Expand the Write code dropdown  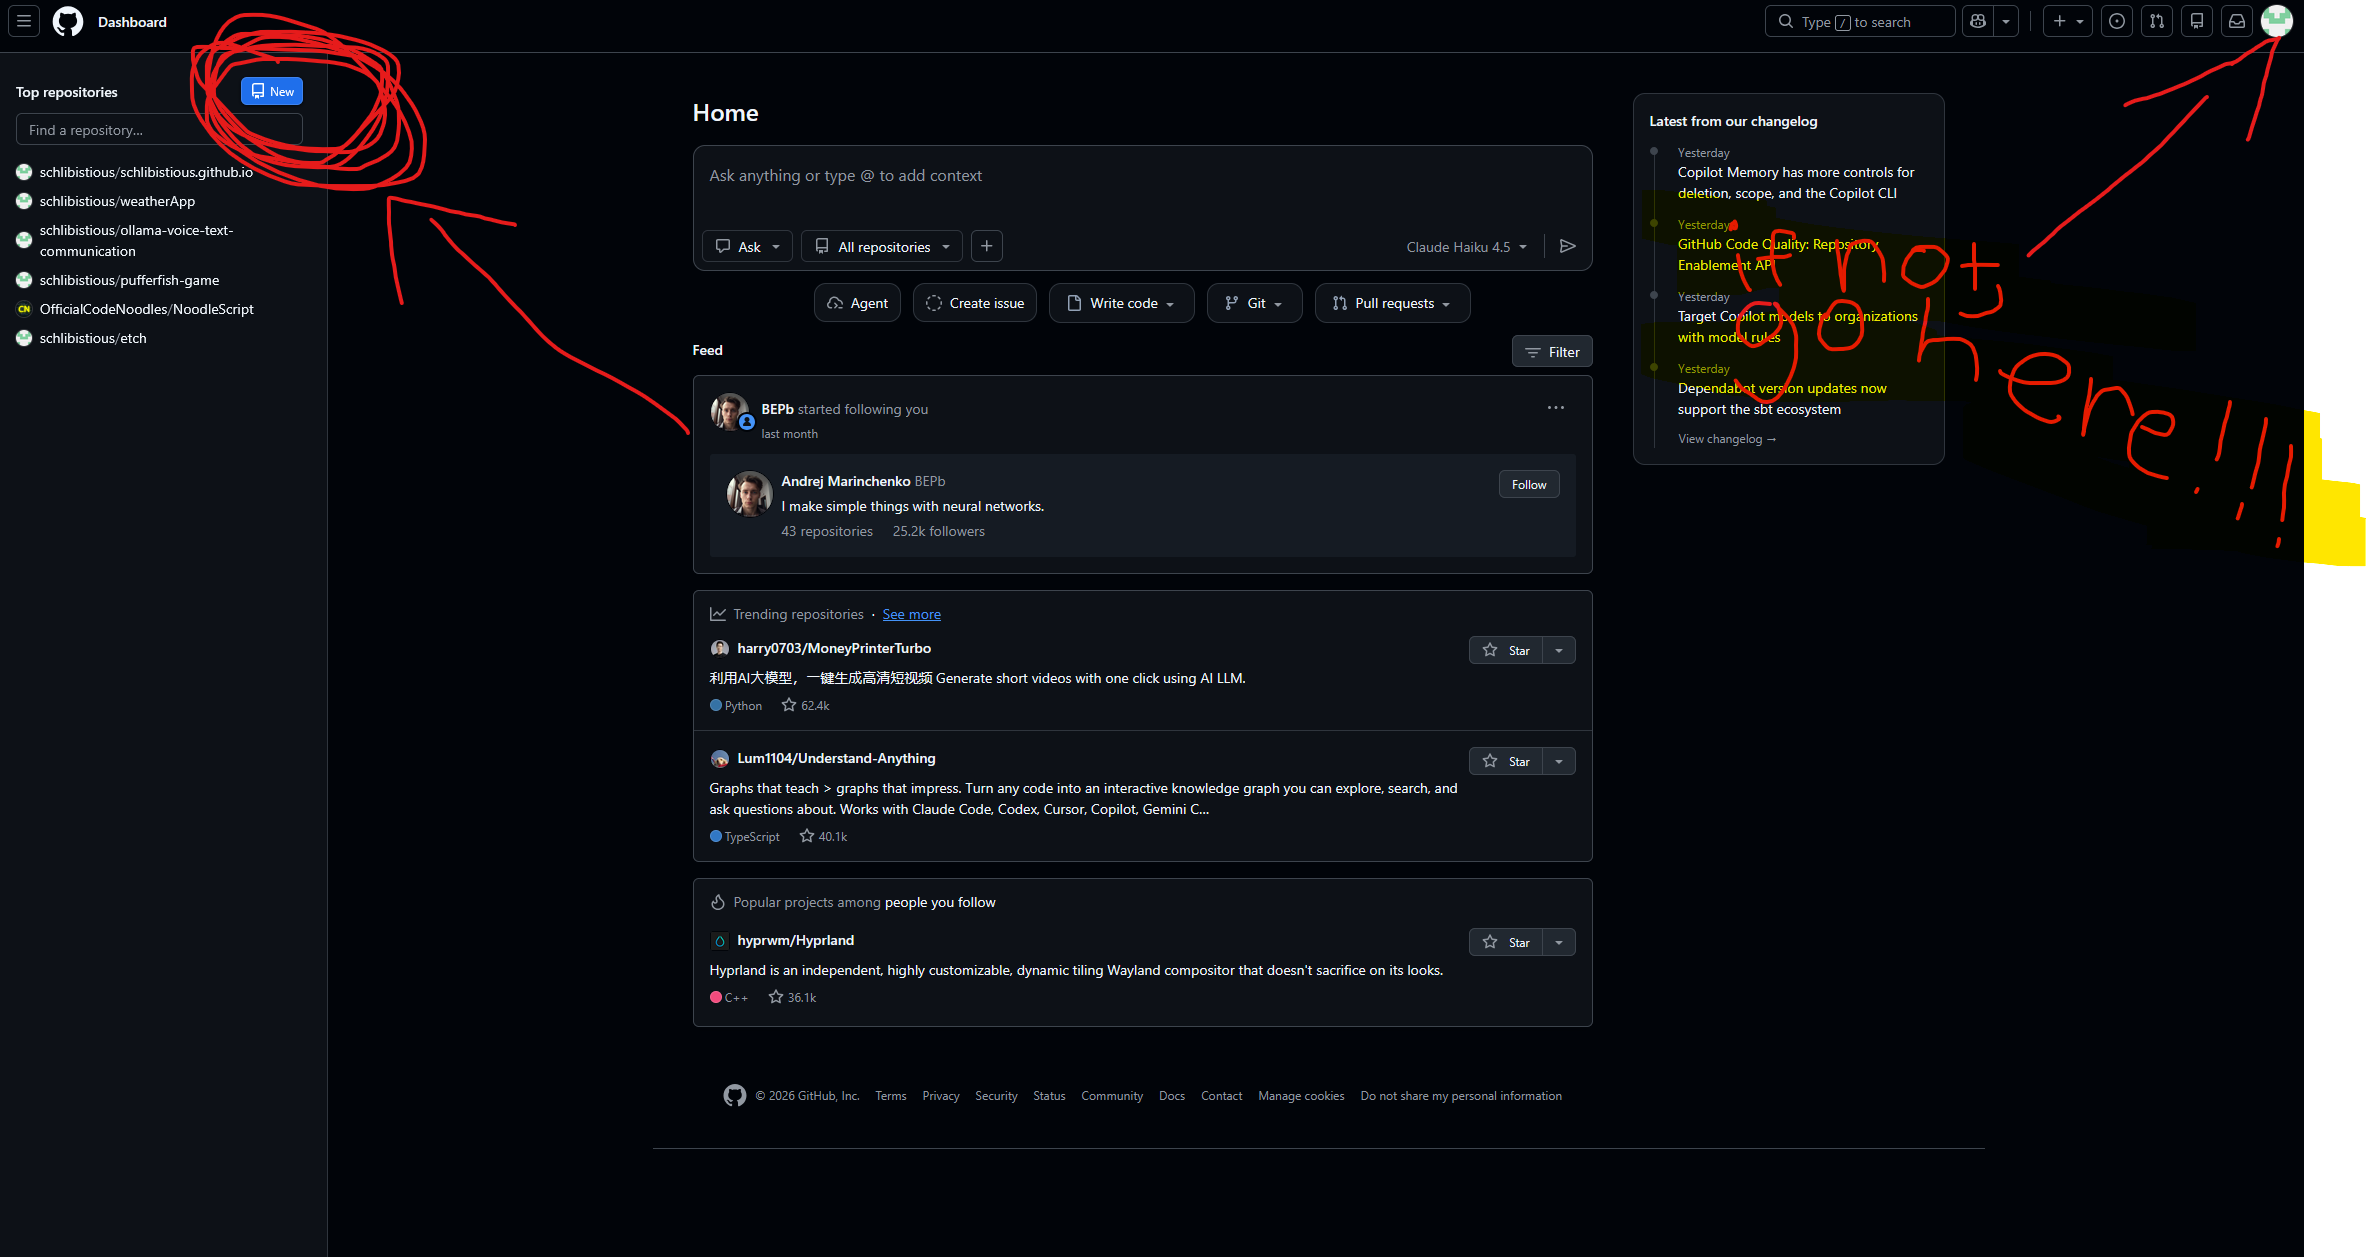[x=1121, y=303]
